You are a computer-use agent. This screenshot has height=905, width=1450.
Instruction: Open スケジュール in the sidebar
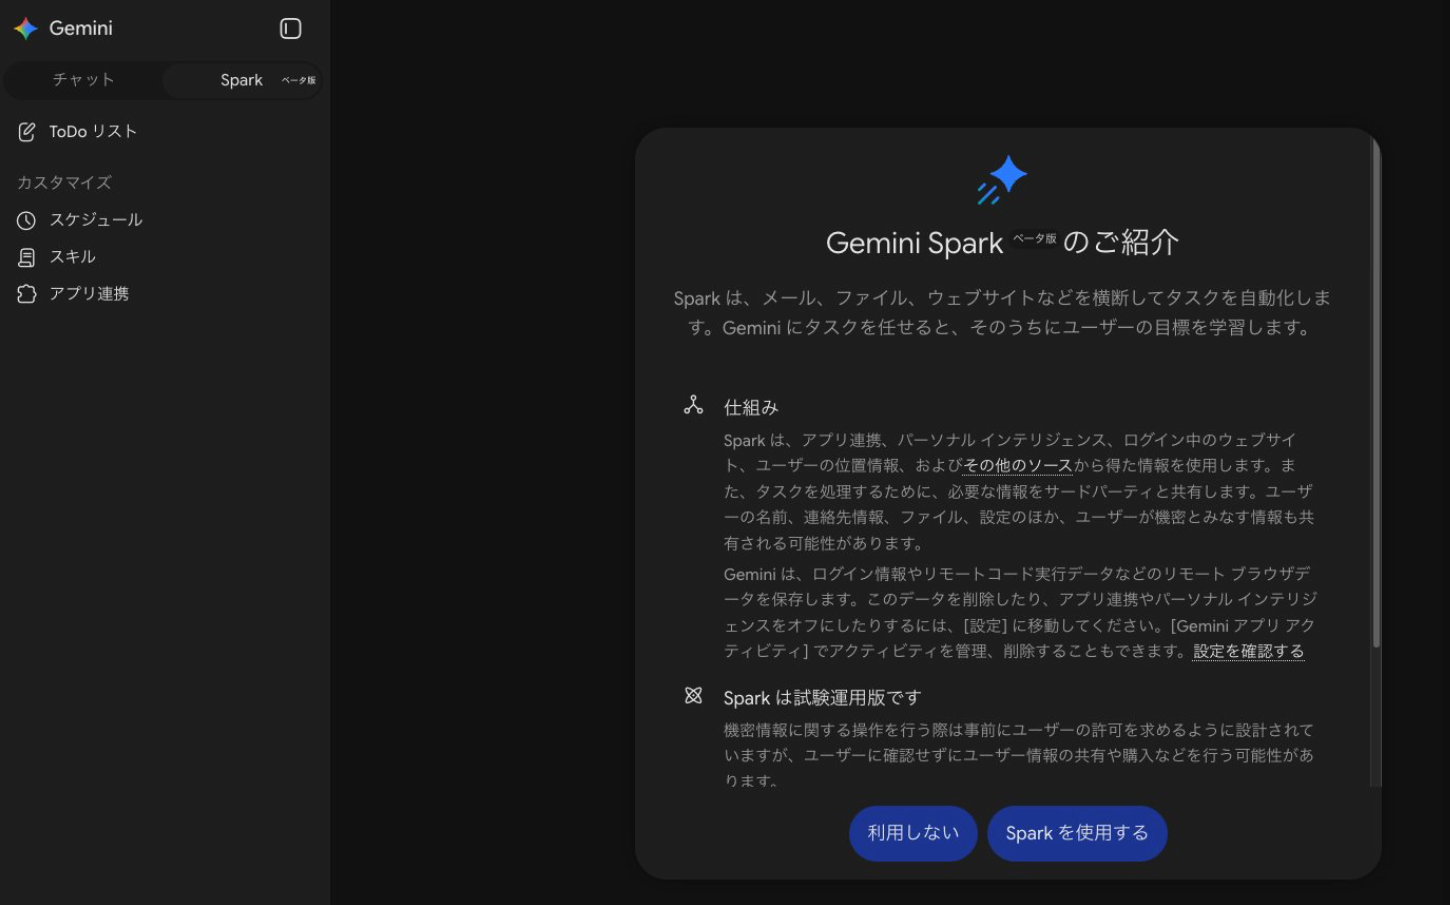80,220
